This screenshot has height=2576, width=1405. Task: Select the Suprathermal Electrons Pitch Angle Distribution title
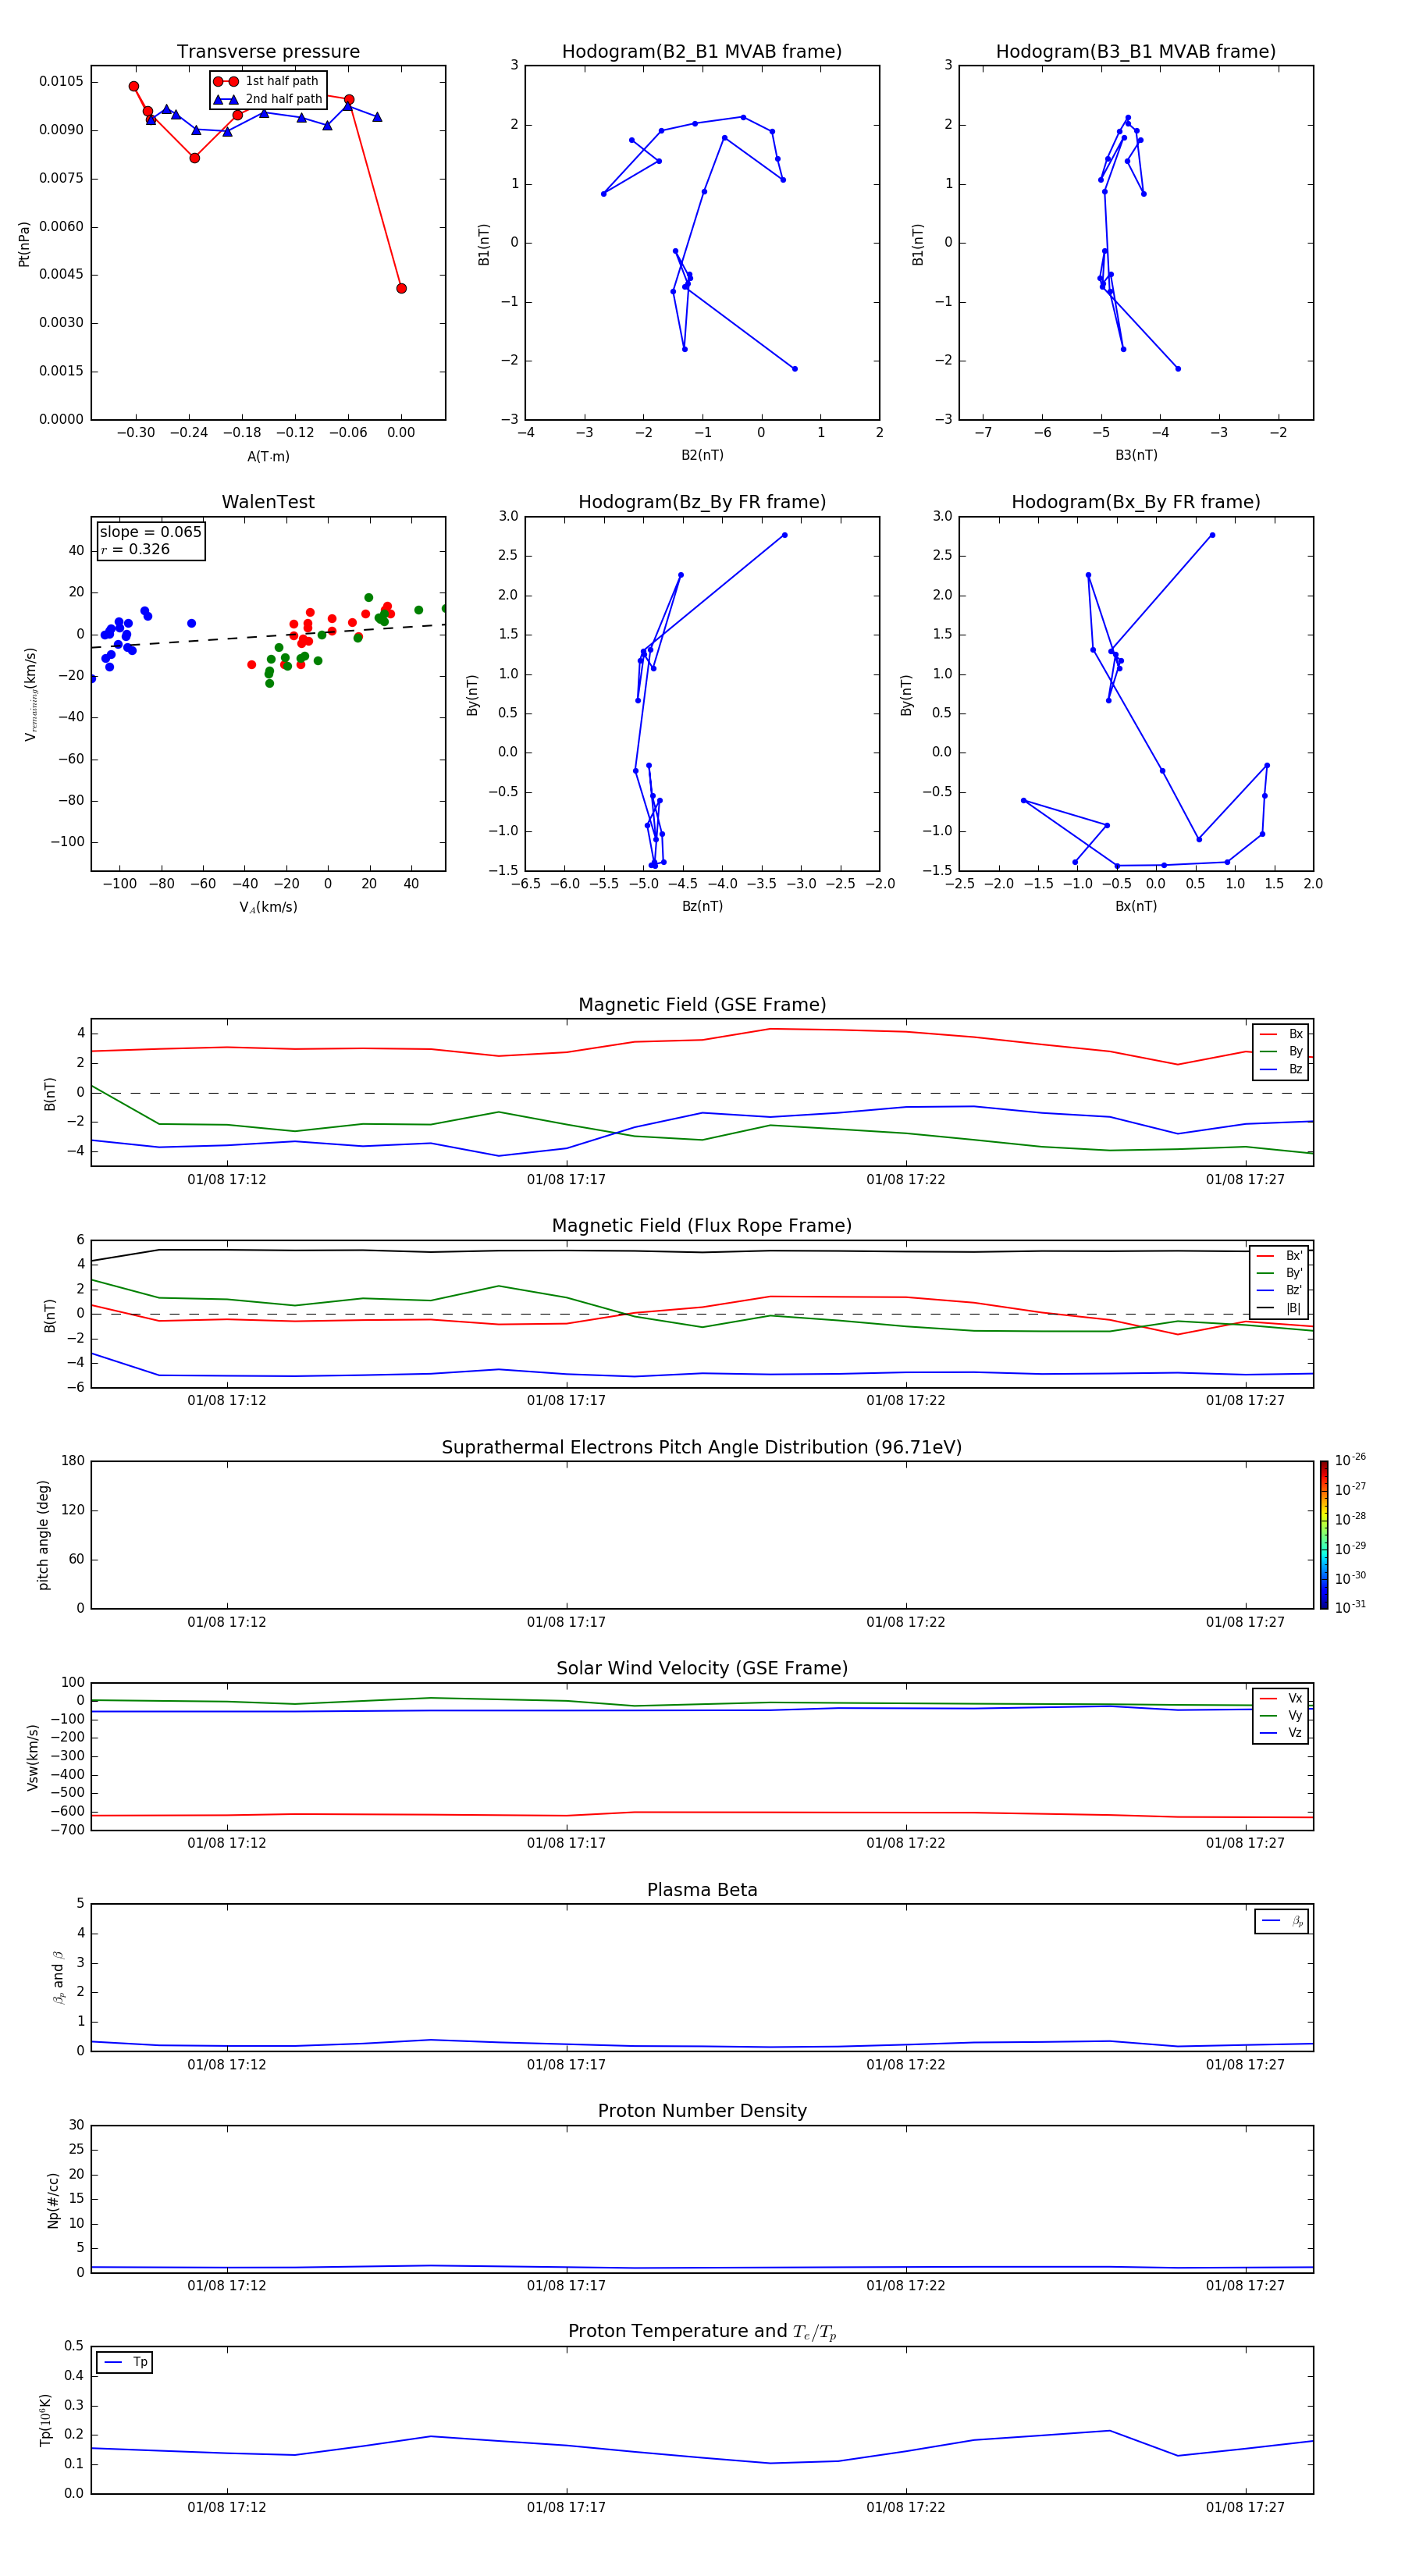tap(702, 1448)
